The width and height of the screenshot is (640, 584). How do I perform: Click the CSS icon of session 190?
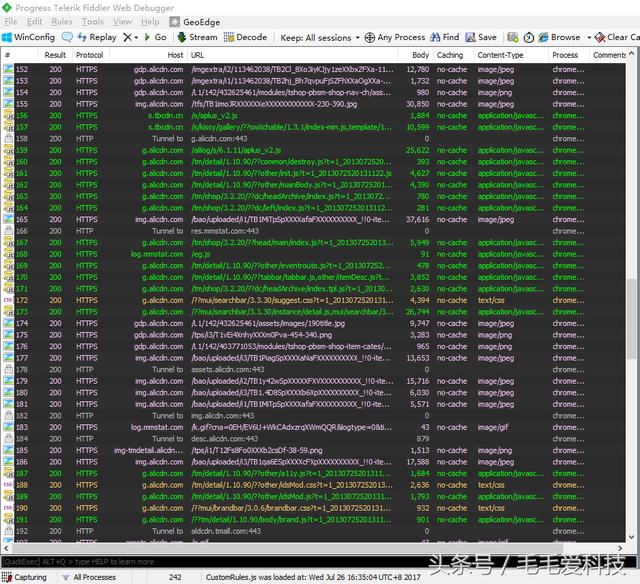(8, 508)
